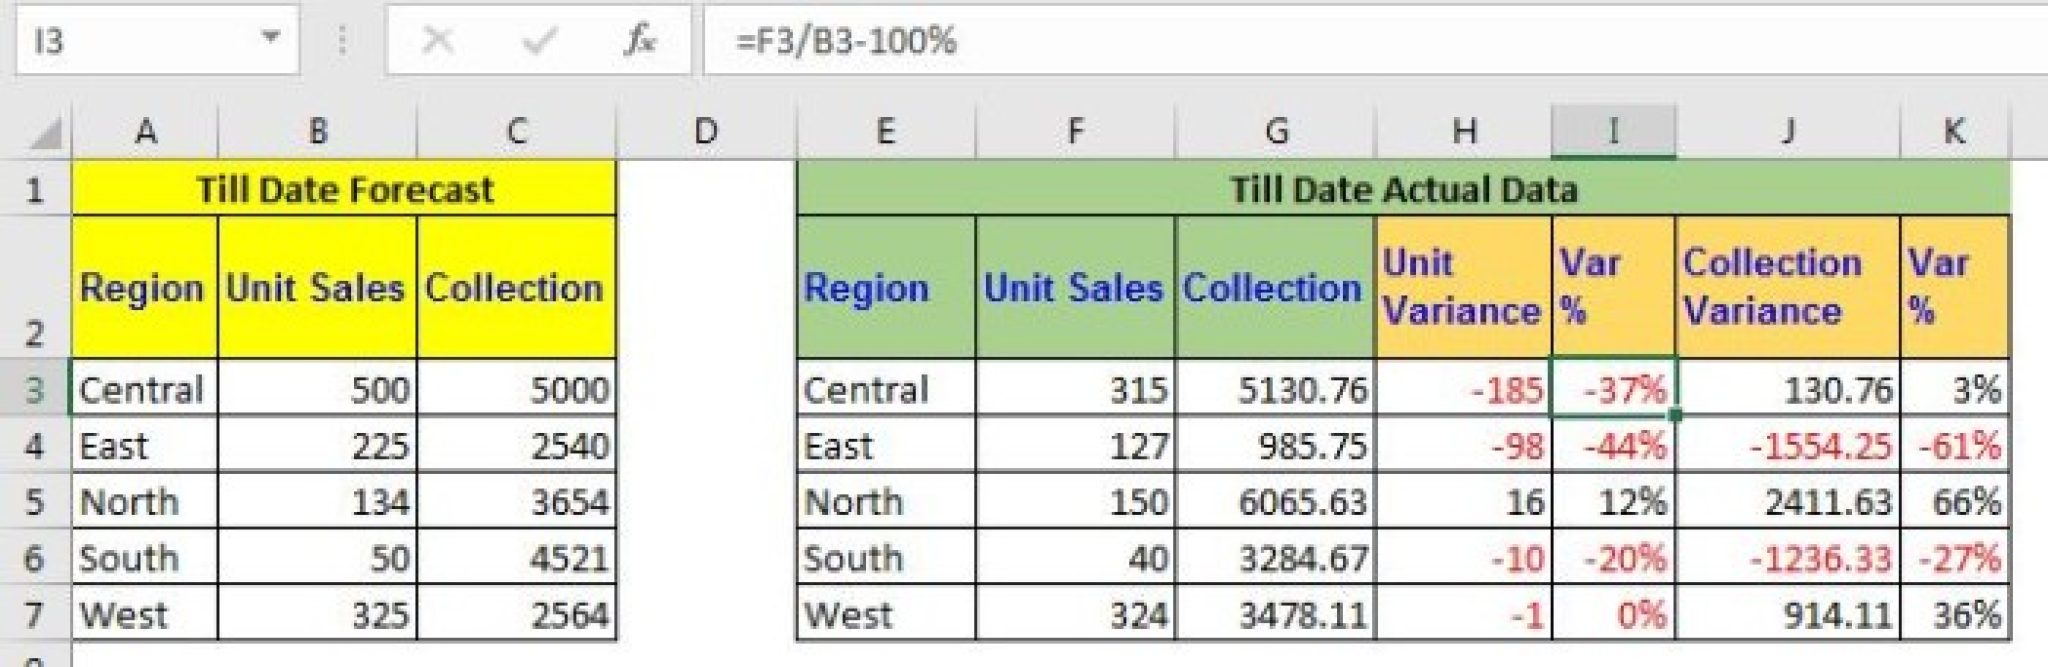
Task: Select the Region header in column E
Action: 885,290
